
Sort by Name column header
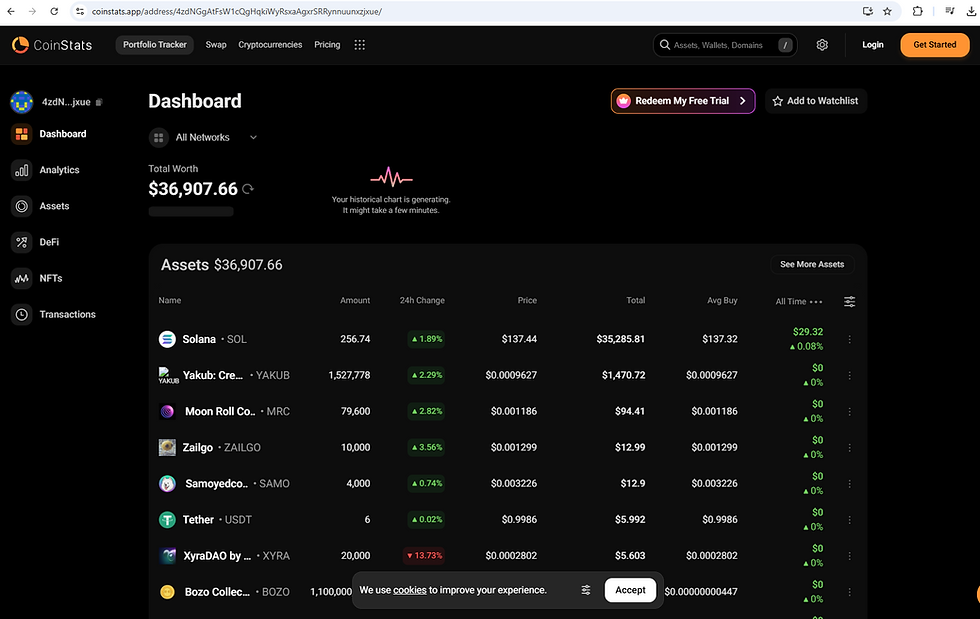(x=169, y=301)
